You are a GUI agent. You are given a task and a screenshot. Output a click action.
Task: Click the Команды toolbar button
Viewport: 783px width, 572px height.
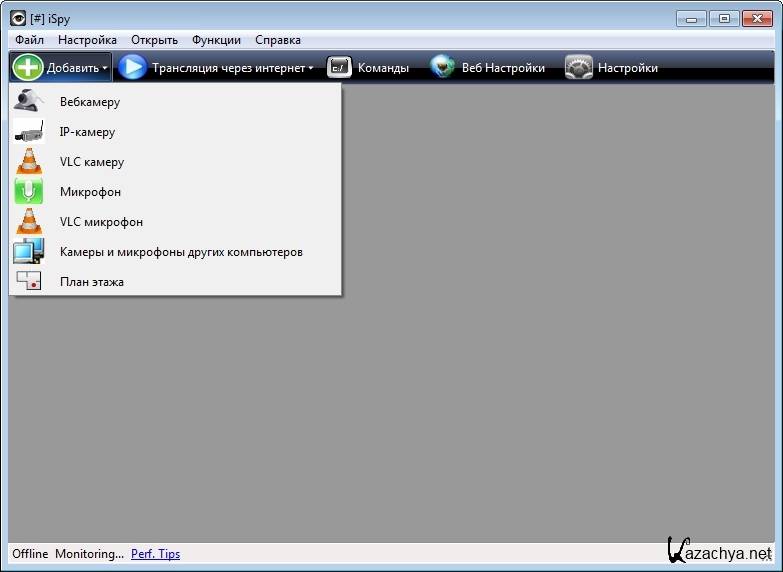(369, 68)
